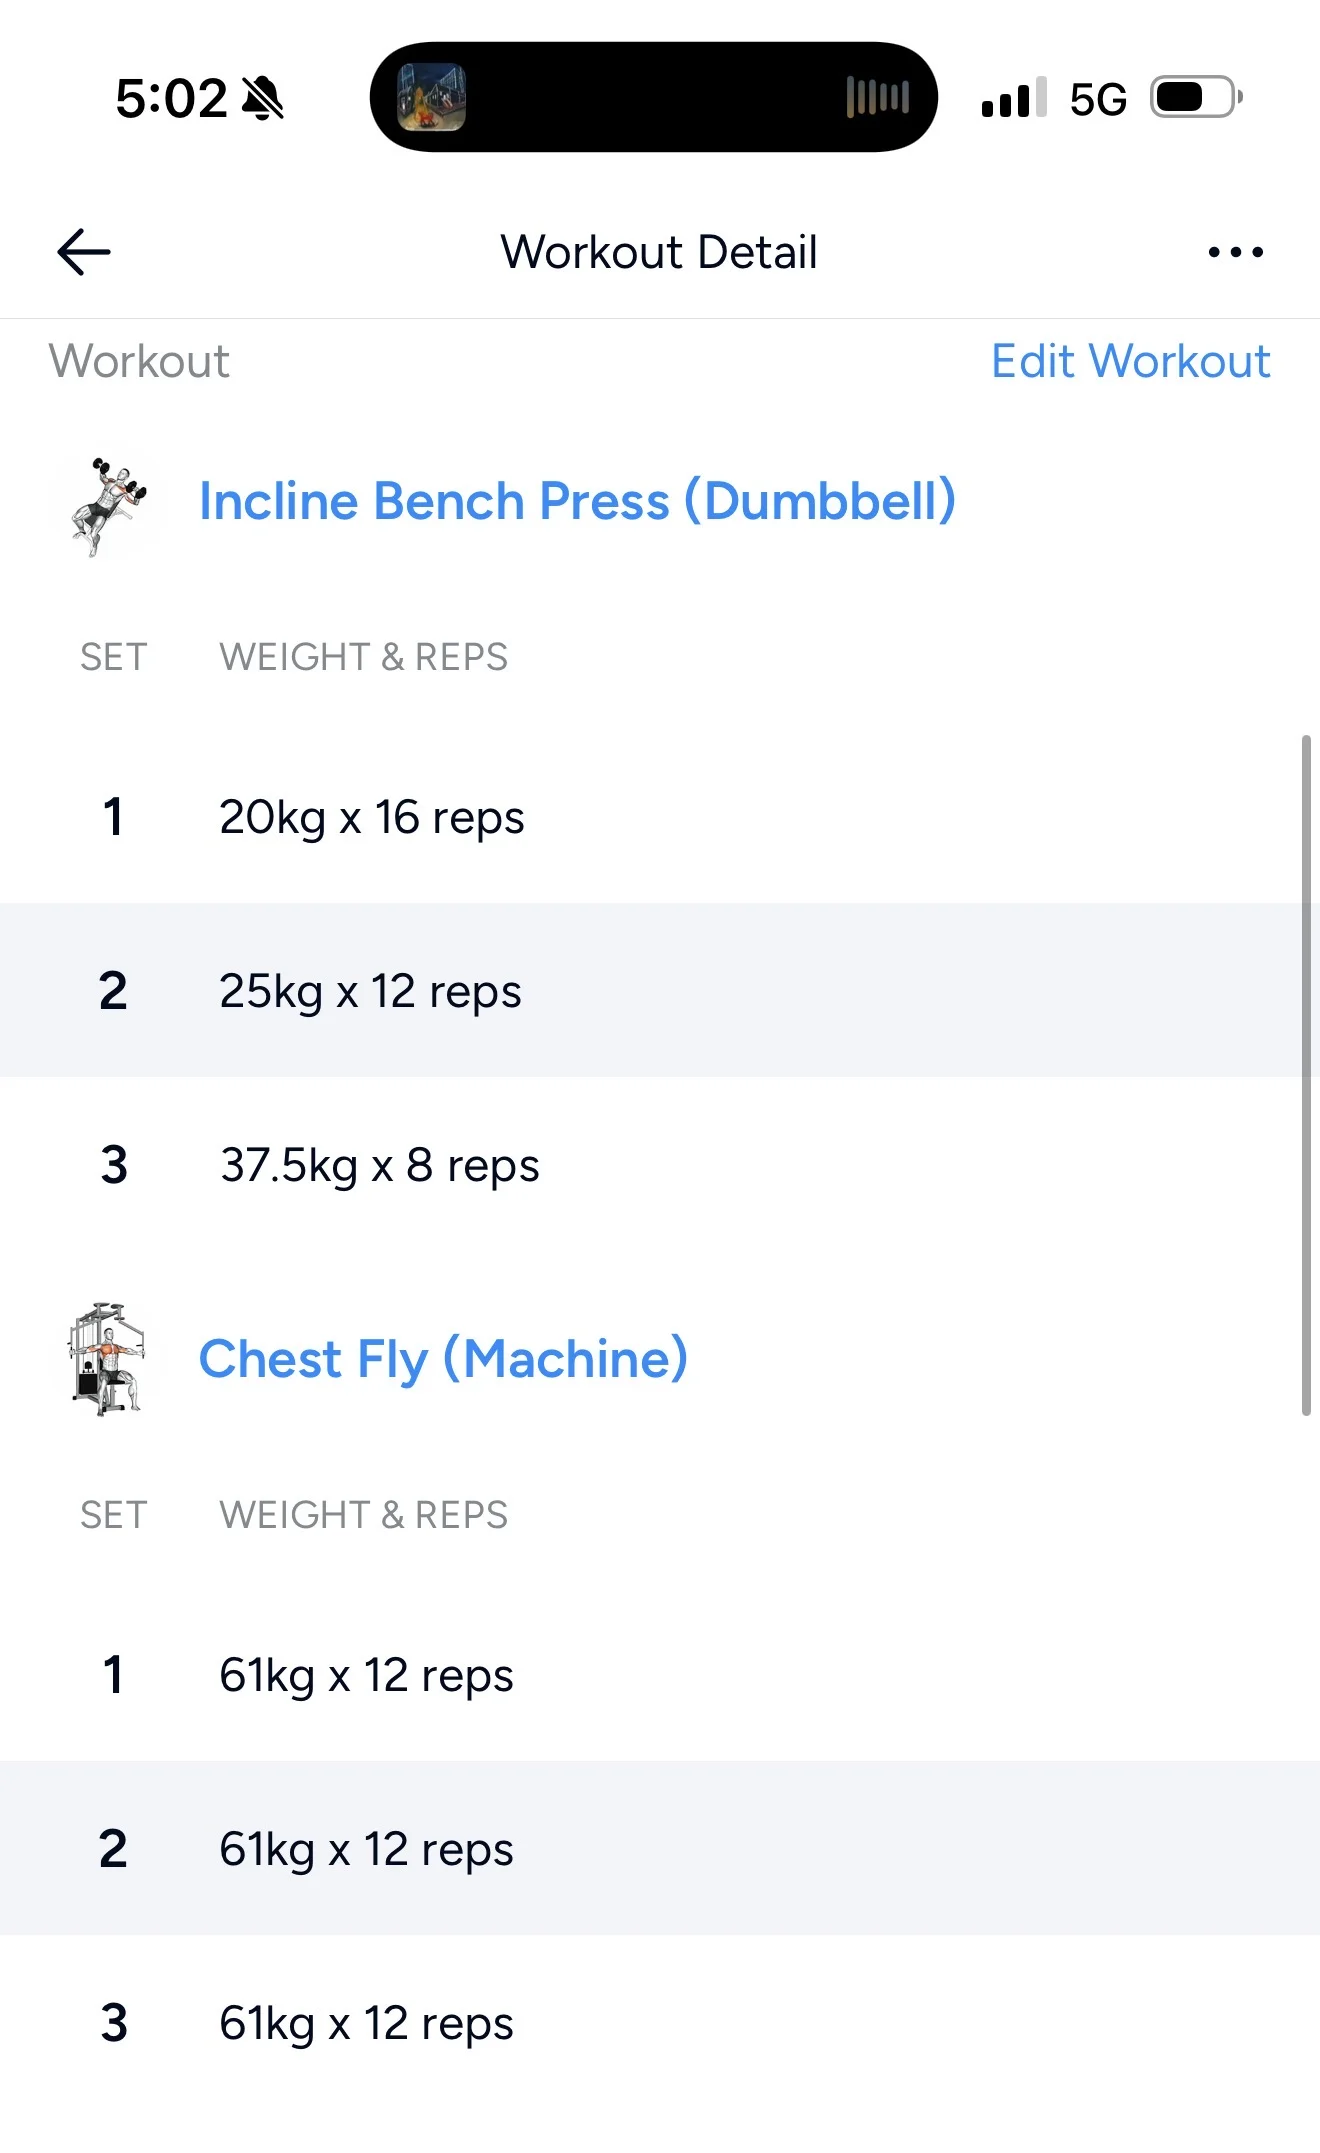1320x2153 pixels.
Task: Tap the battery icon in status bar
Action: click(1195, 98)
